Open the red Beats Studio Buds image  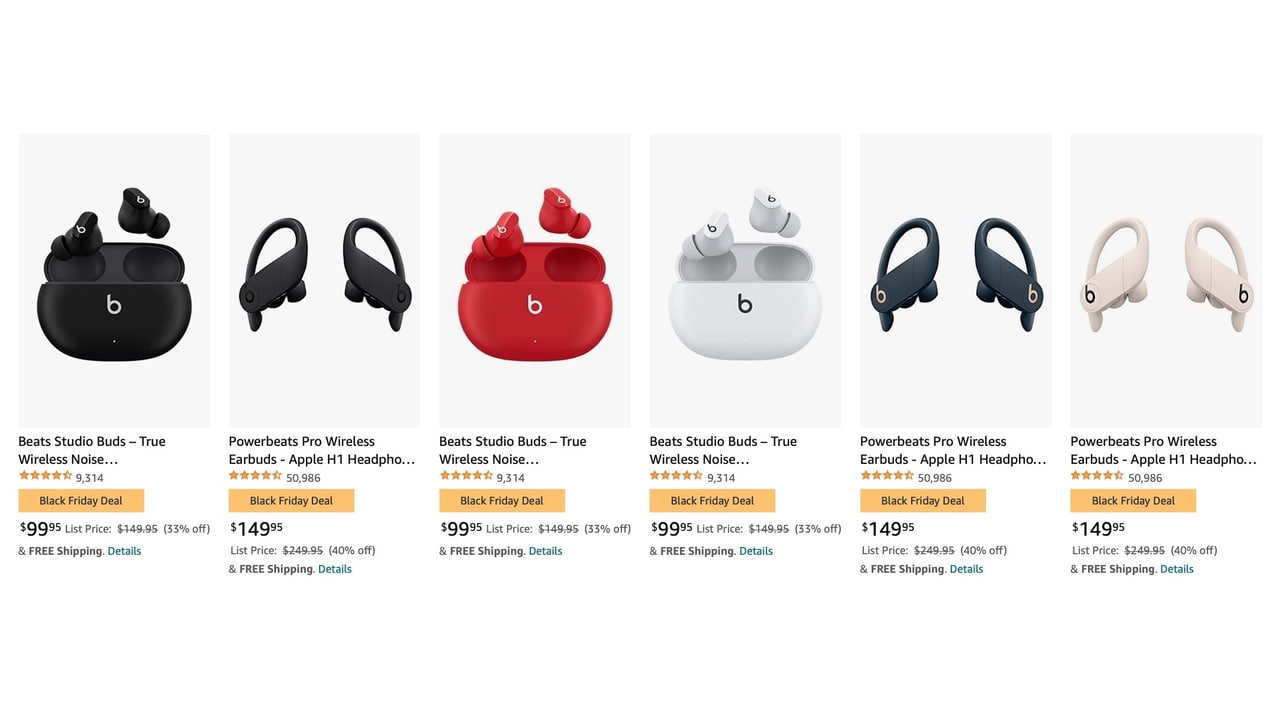click(535, 281)
